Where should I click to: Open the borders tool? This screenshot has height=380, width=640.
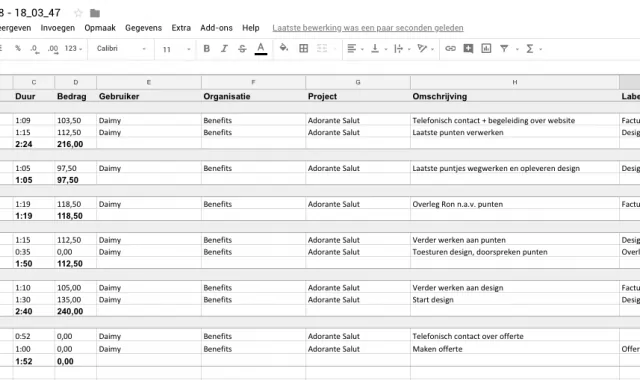[x=303, y=49]
